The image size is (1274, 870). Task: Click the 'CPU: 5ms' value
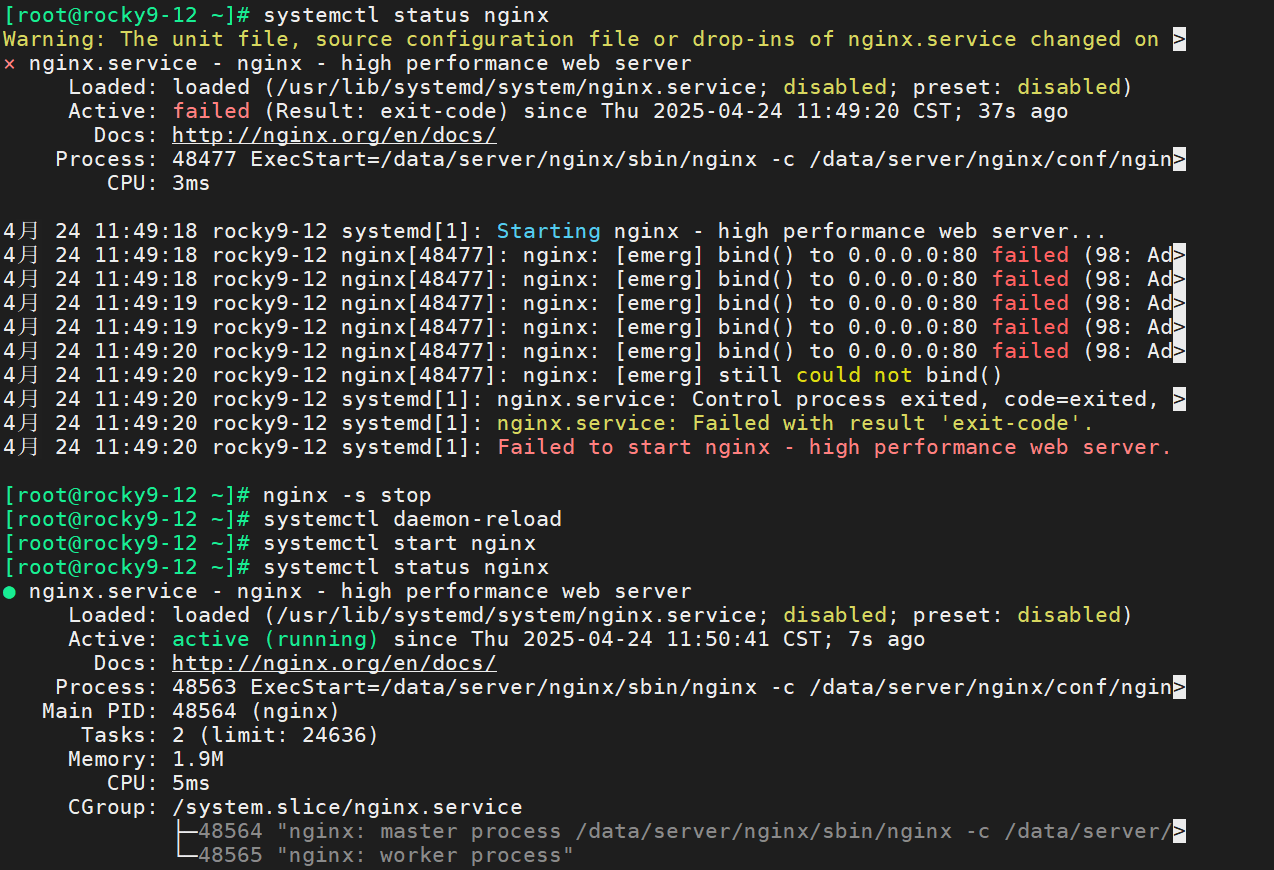tap(191, 783)
